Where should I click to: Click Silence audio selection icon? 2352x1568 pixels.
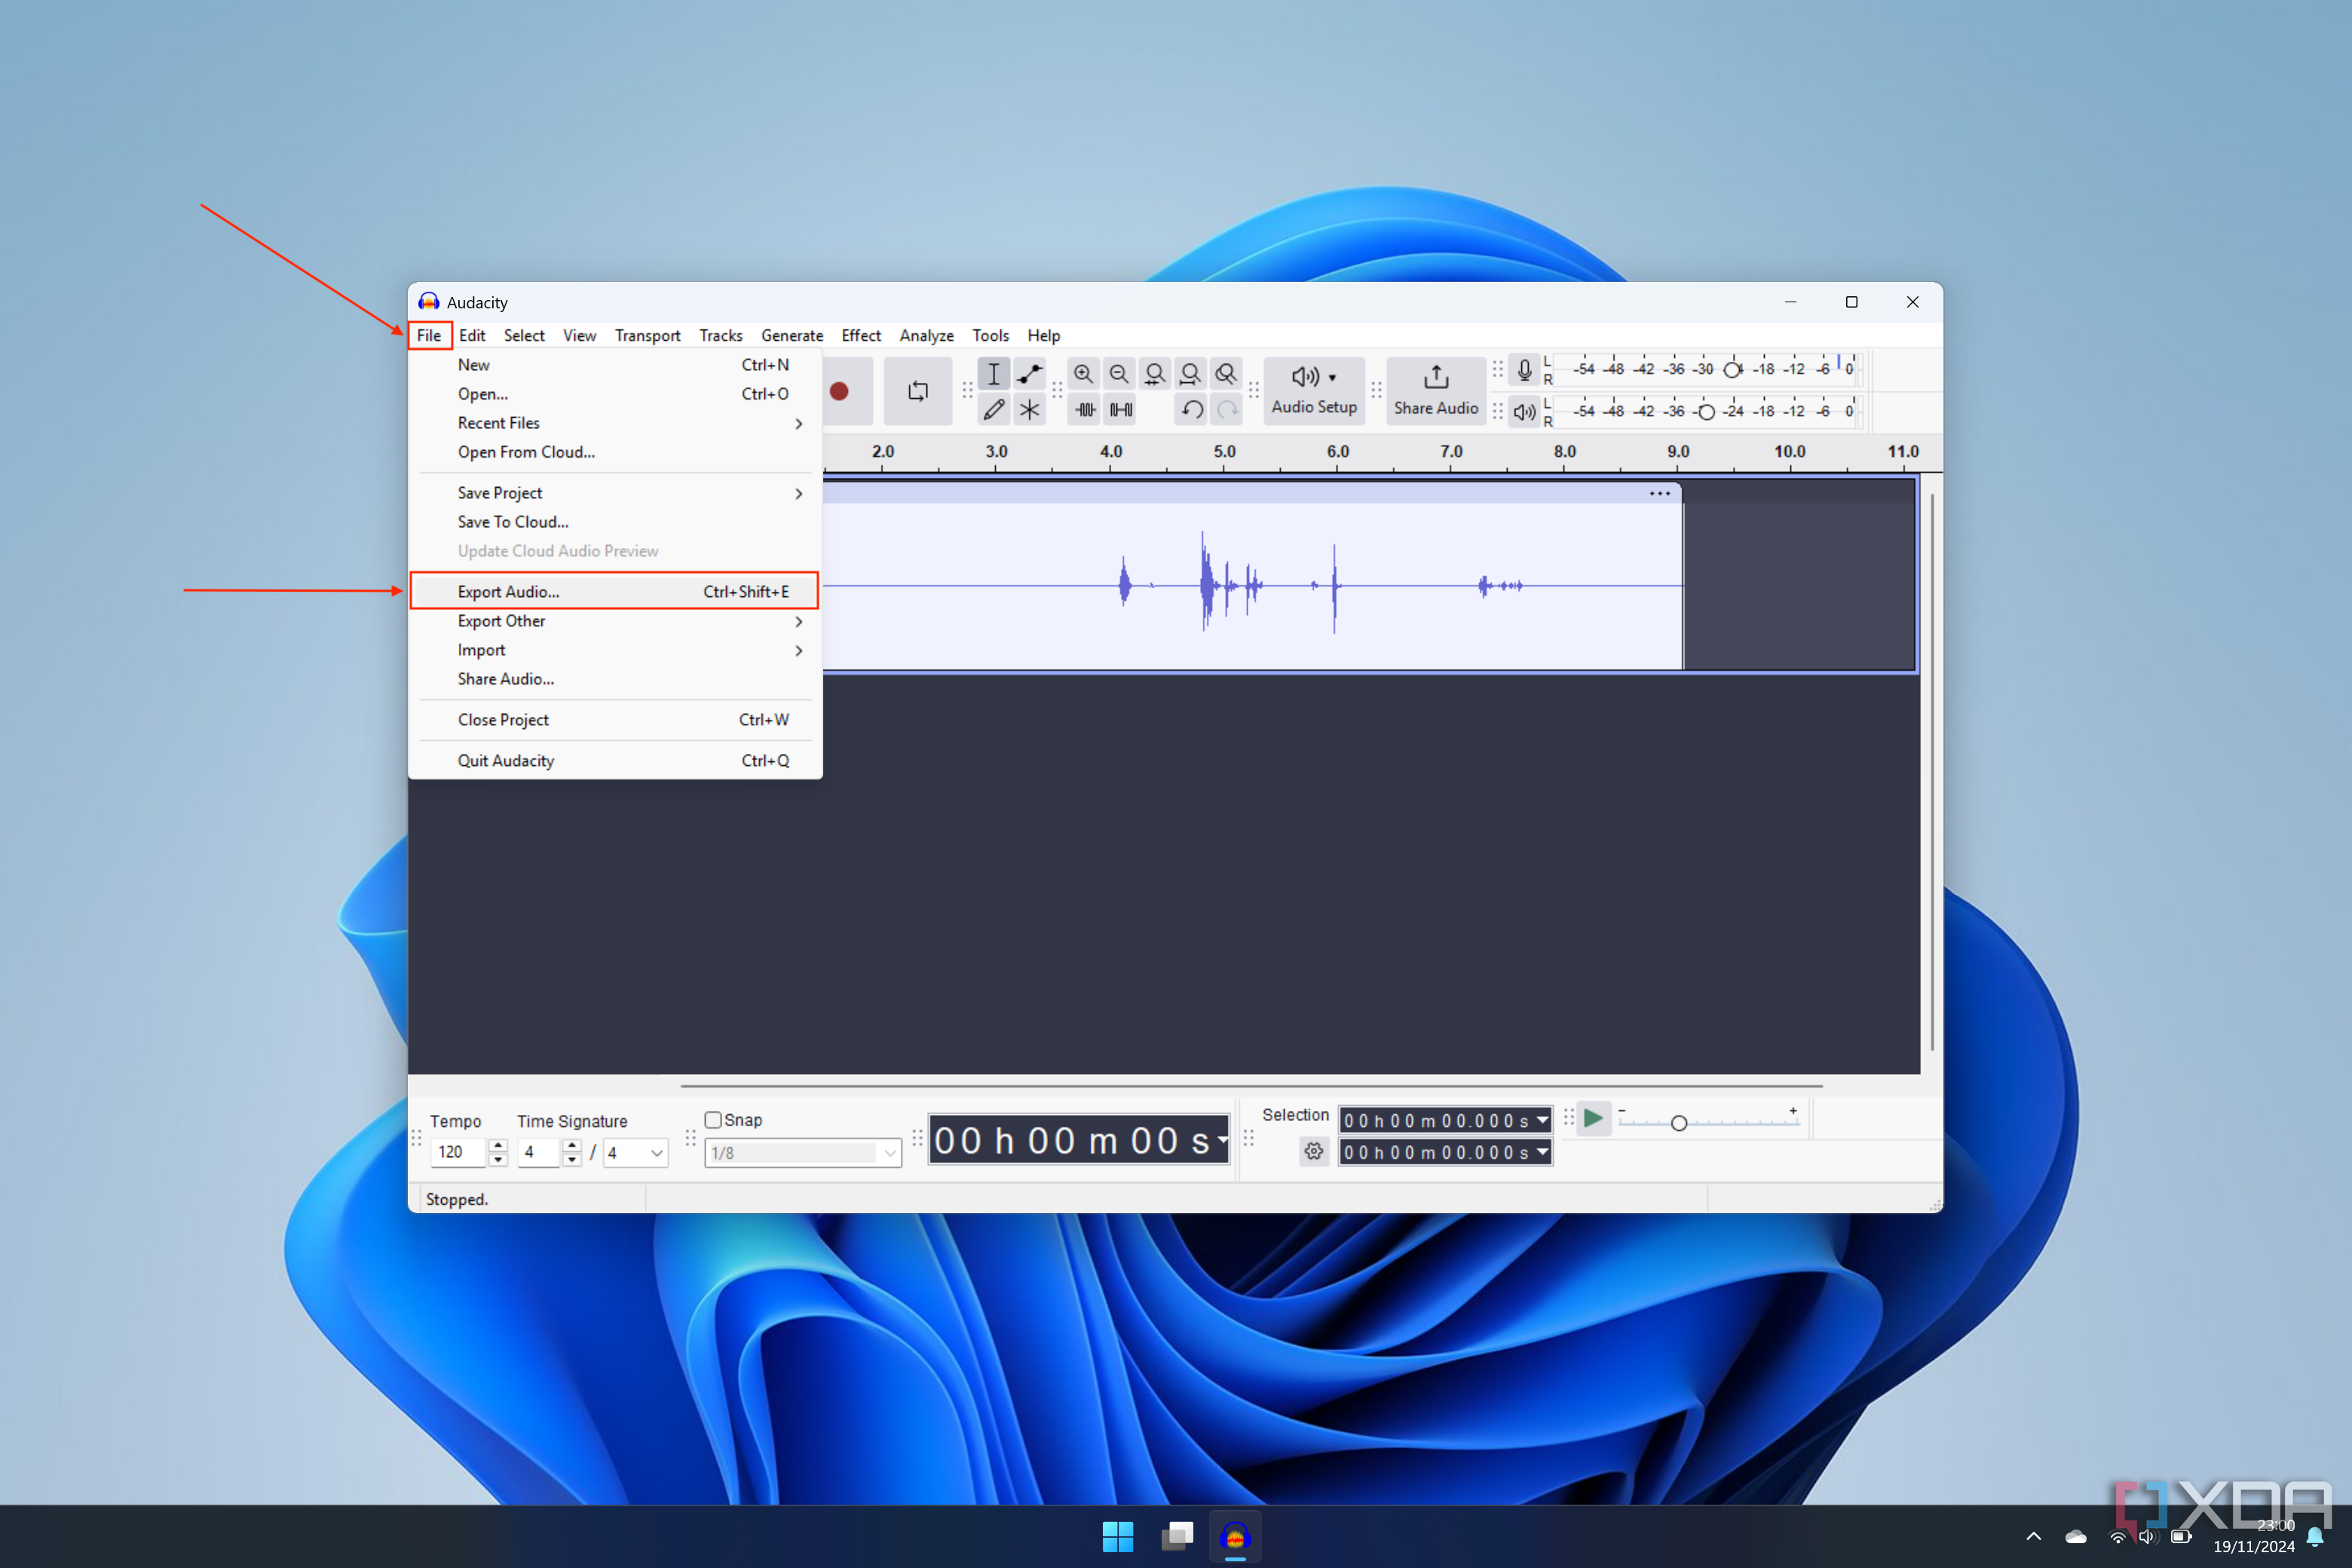tap(1121, 409)
